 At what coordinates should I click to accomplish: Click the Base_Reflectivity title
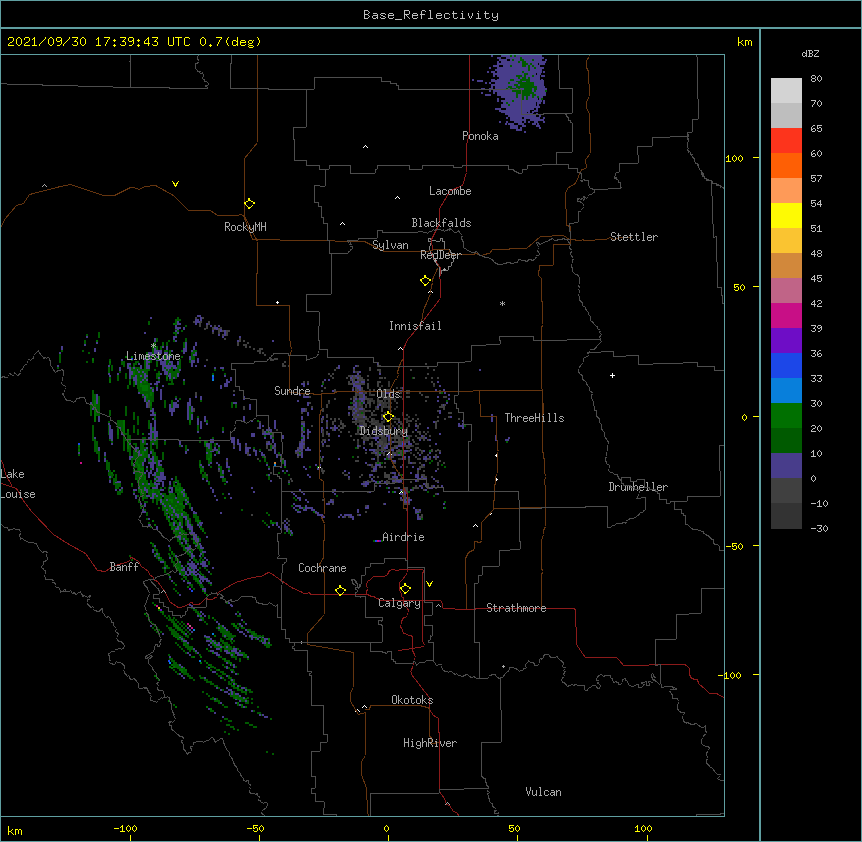[431, 15]
